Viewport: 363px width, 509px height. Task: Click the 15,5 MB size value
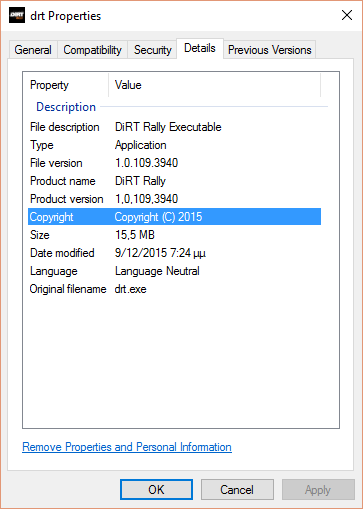tap(135, 235)
